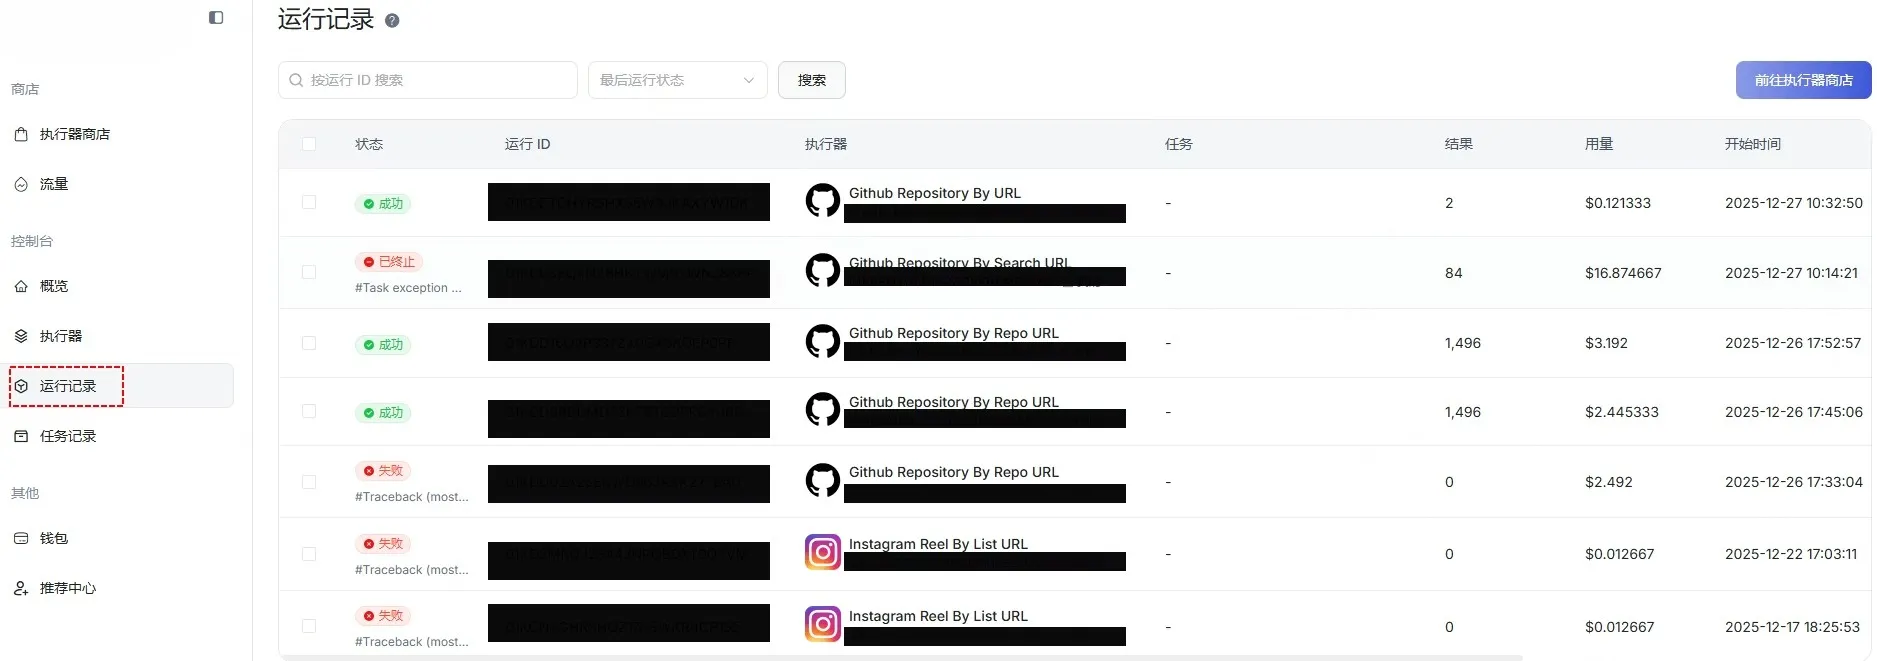Click the shopping bag icon for 执行器商店
This screenshot has height=661, width=1877.
[21, 134]
